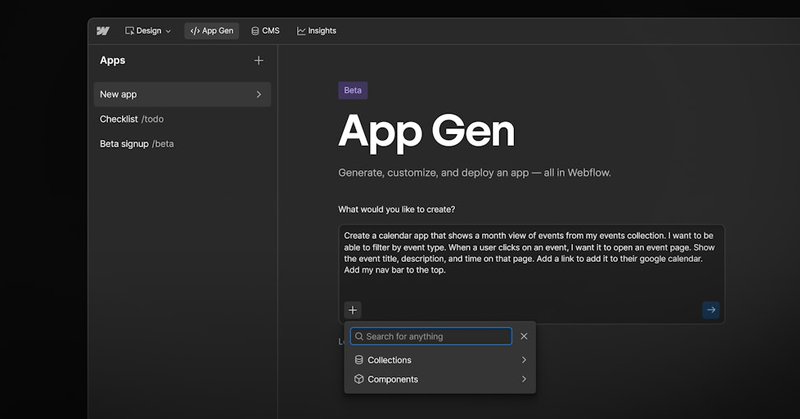
Task: Click the App Gen heading text
Action: [427, 132]
